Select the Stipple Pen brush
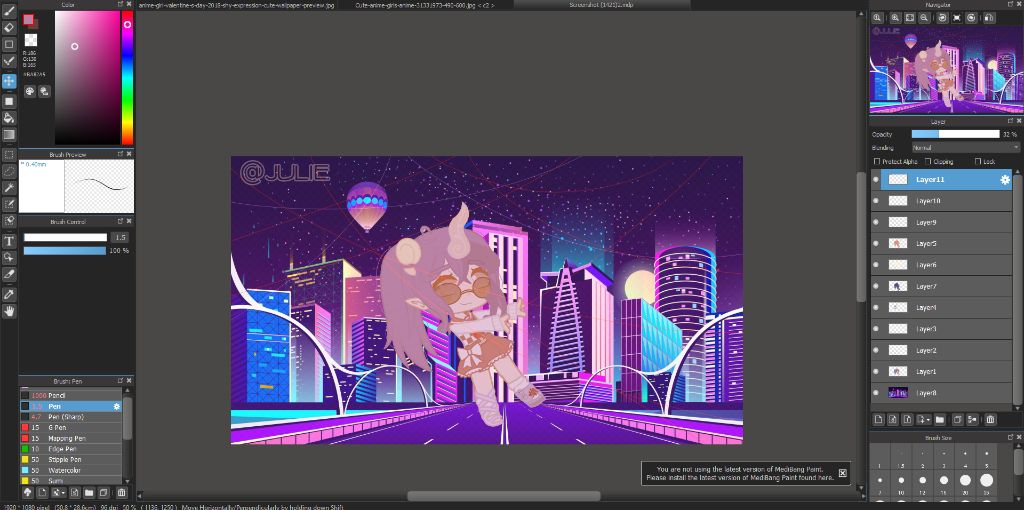1024x510 pixels. point(71,460)
